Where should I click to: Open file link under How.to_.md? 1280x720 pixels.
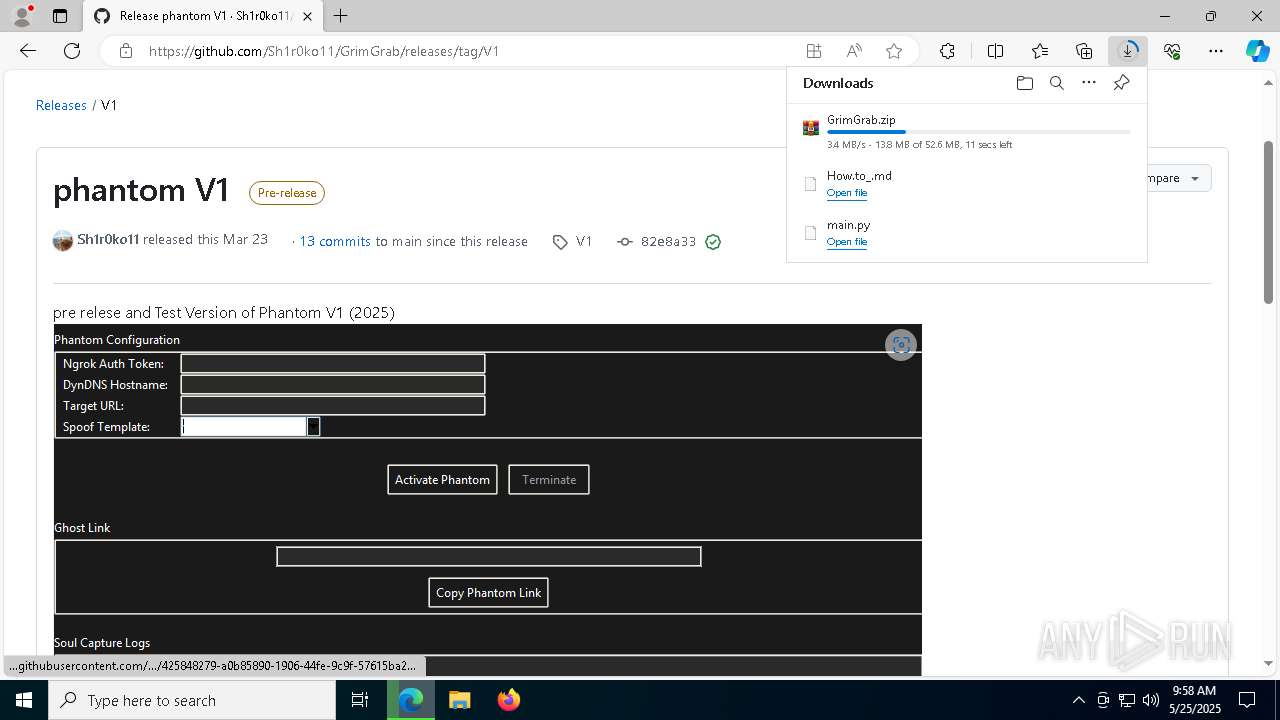(x=847, y=193)
